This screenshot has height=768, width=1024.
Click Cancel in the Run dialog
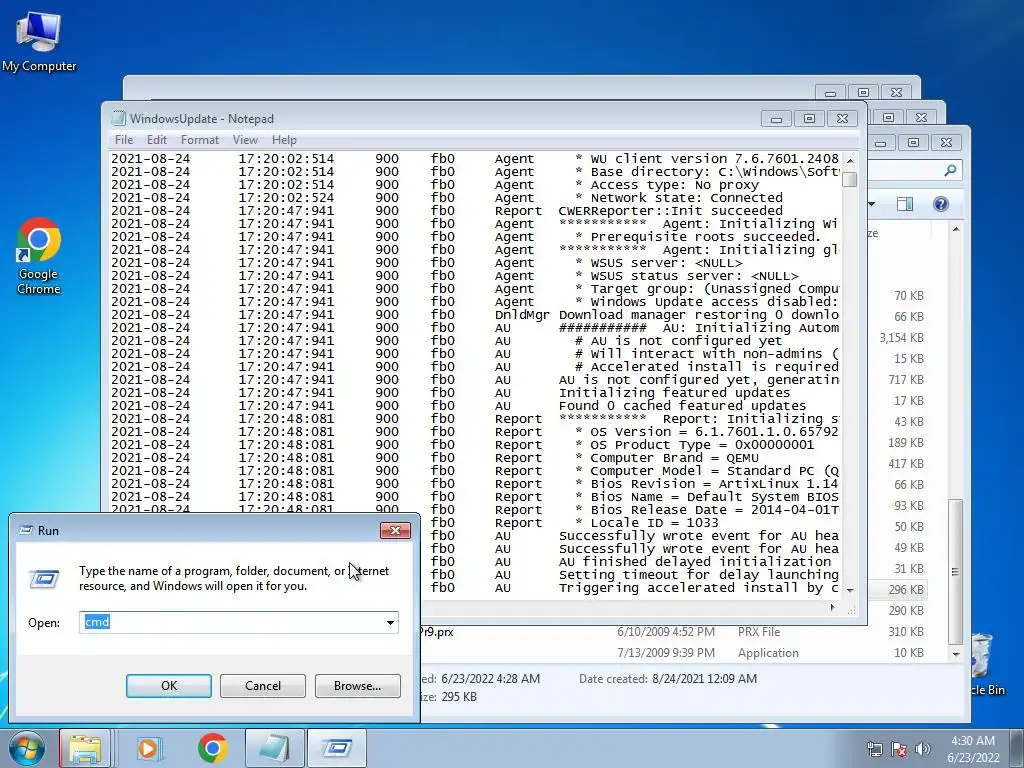click(x=263, y=686)
